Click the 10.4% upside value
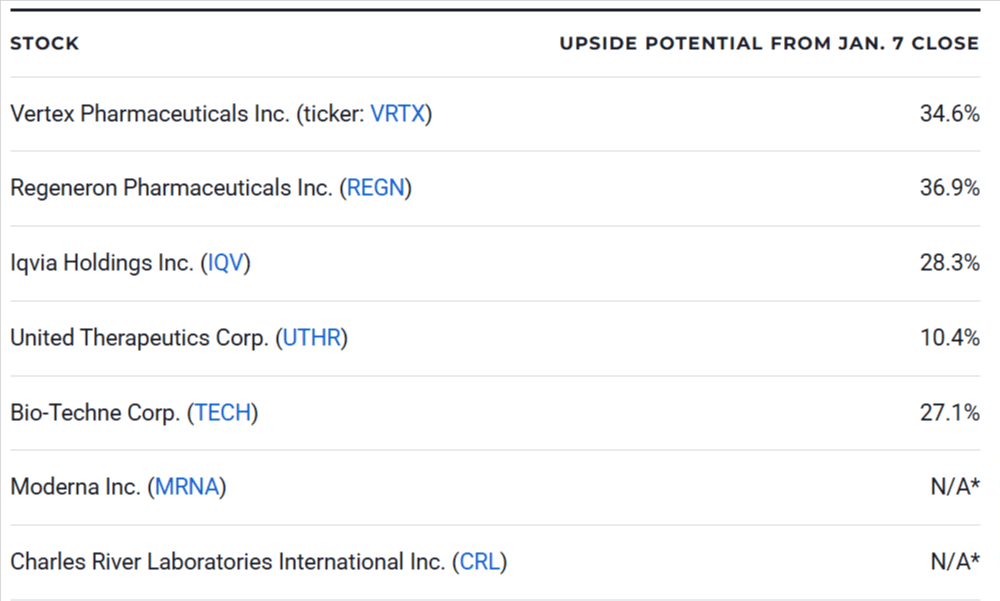 click(x=949, y=338)
